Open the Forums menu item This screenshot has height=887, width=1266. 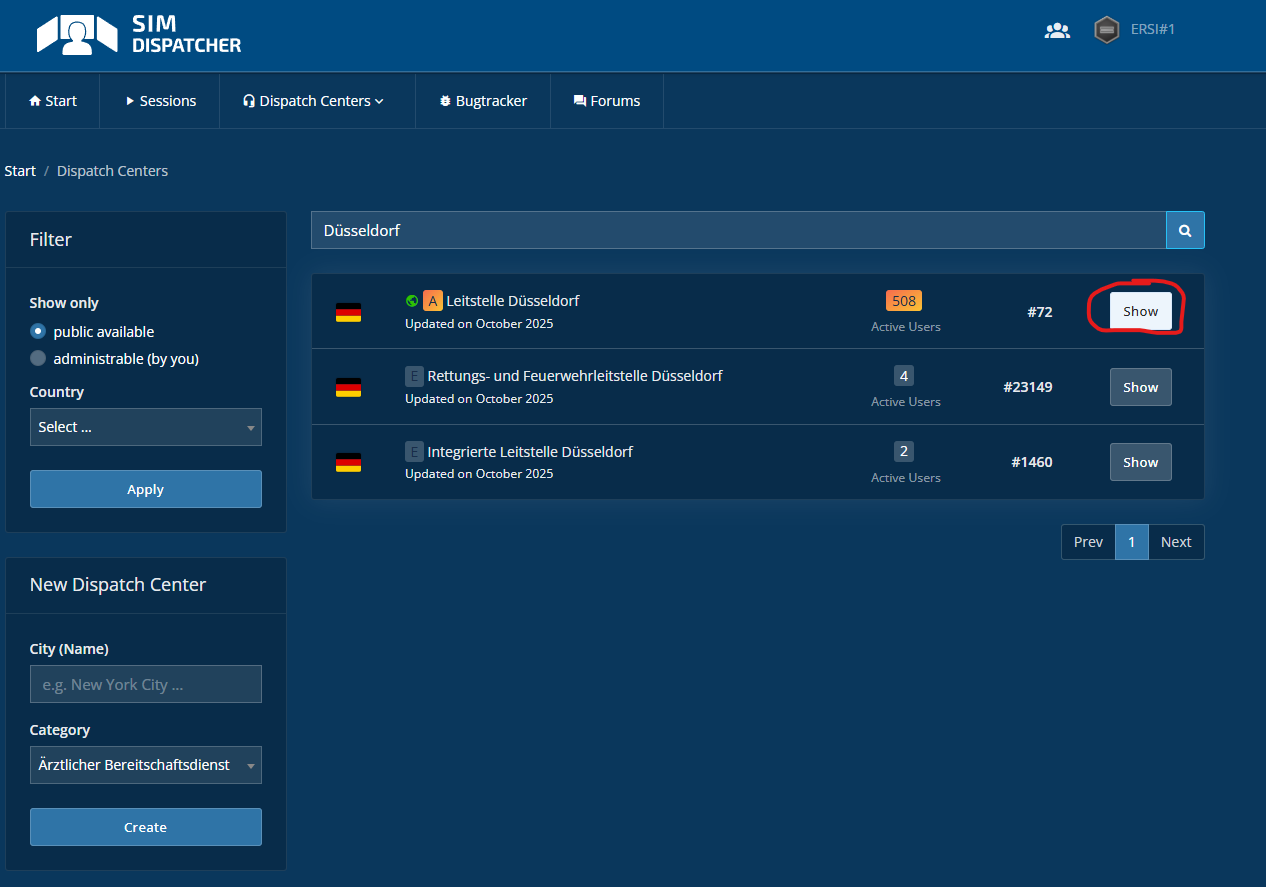607,101
